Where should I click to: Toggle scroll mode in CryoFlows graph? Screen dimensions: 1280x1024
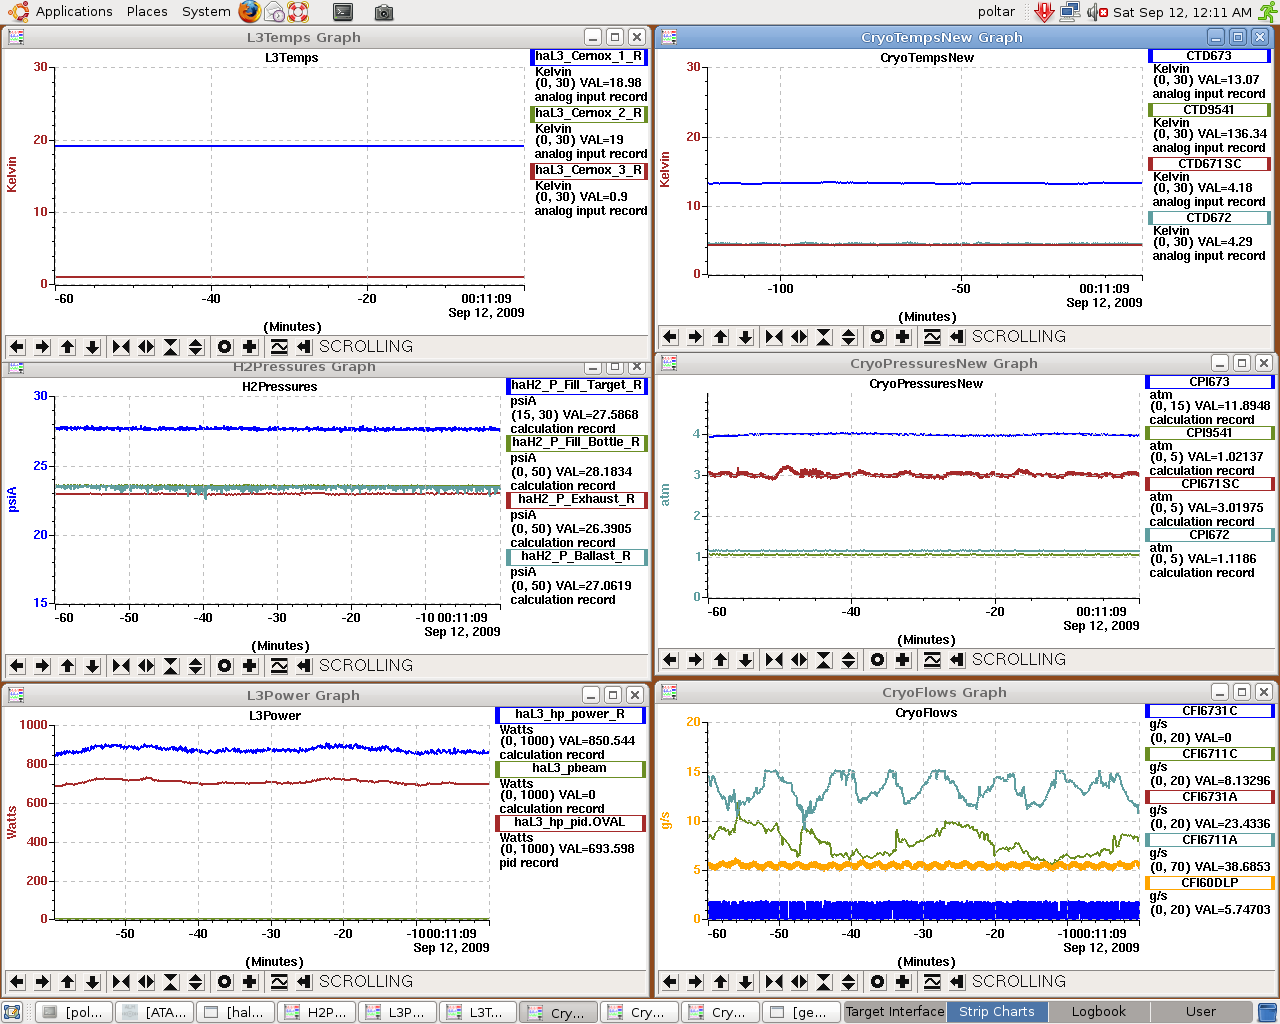(x=957, y=982)
